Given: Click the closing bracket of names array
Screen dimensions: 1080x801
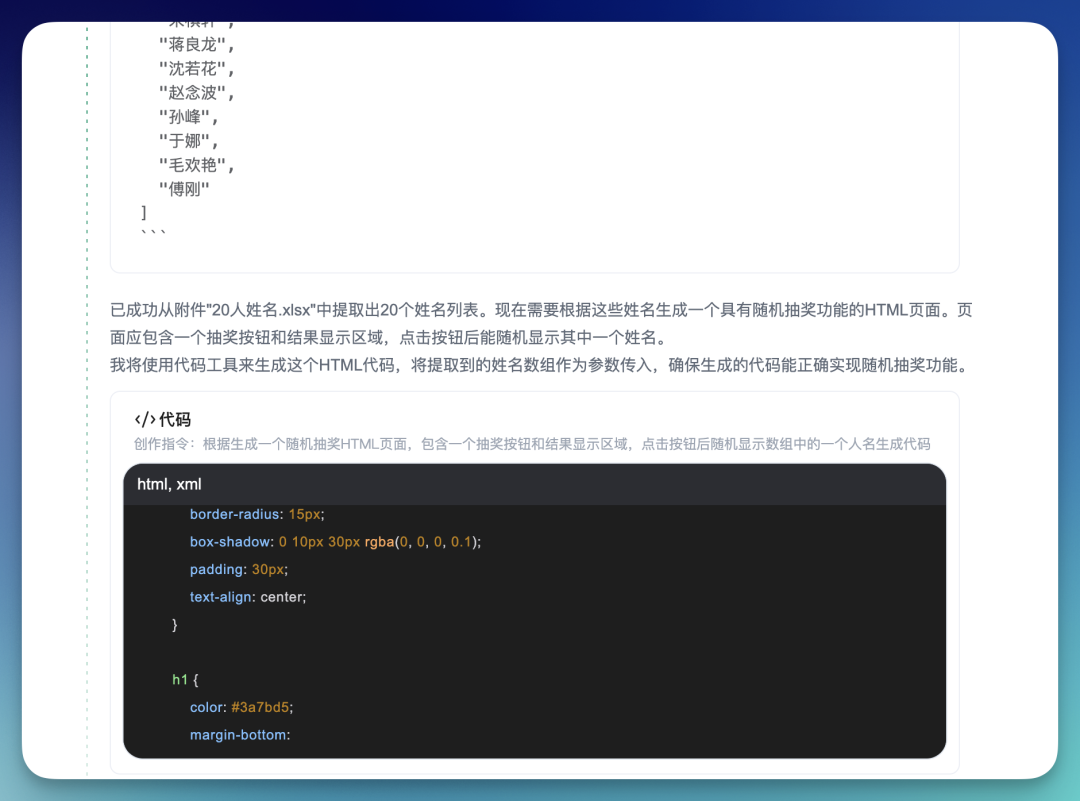Looking at the screenshot, I should [x=144, y=213].
